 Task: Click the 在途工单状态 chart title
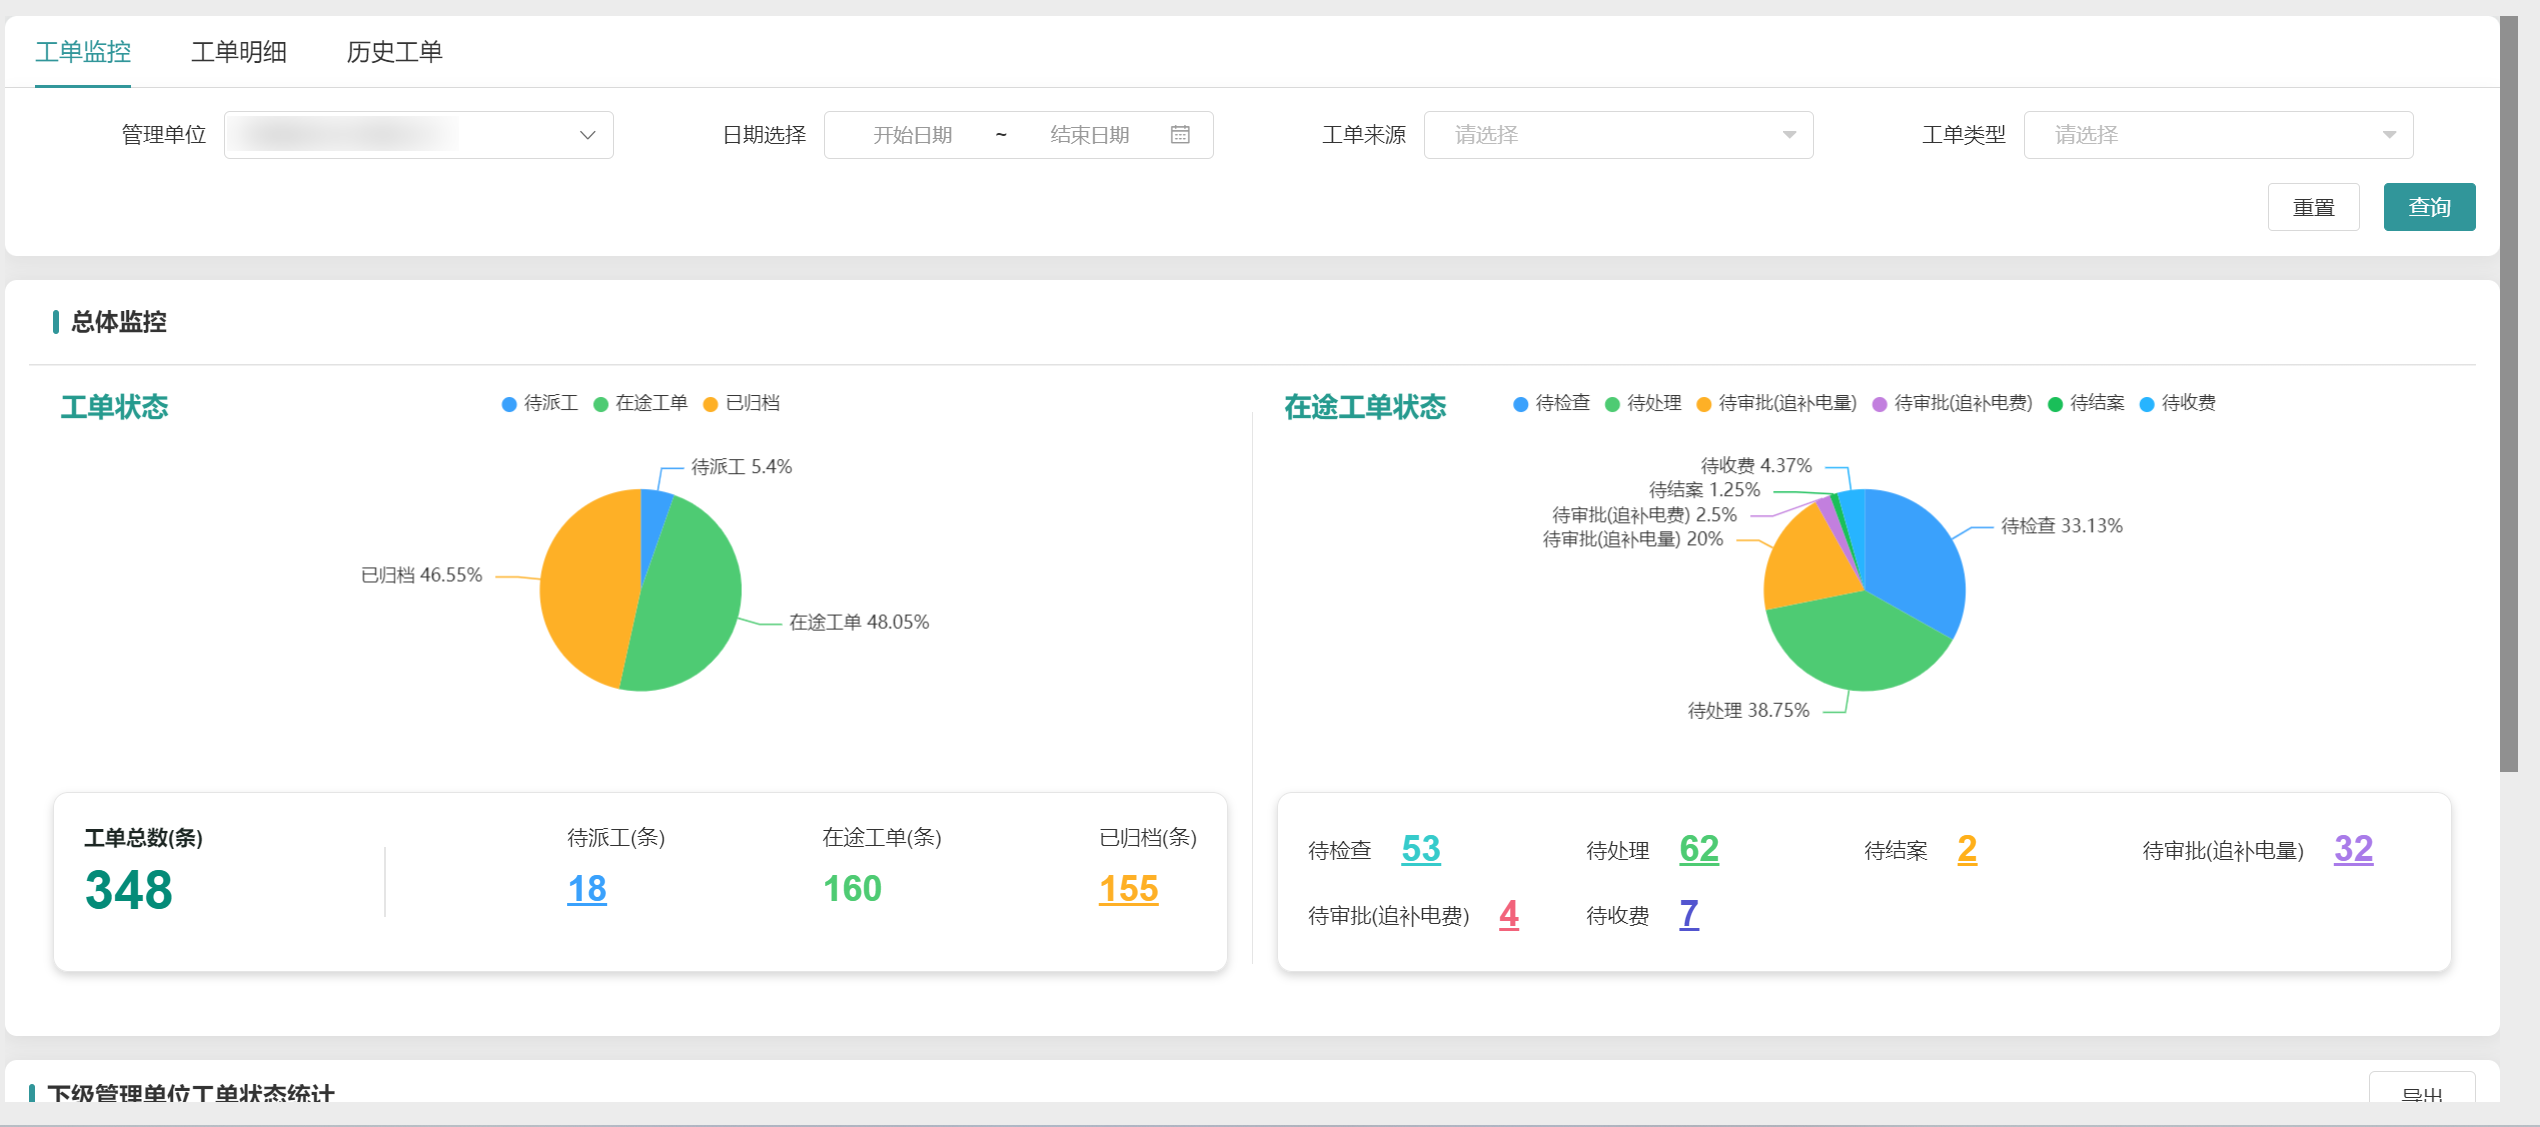(x=1365, y=407)
